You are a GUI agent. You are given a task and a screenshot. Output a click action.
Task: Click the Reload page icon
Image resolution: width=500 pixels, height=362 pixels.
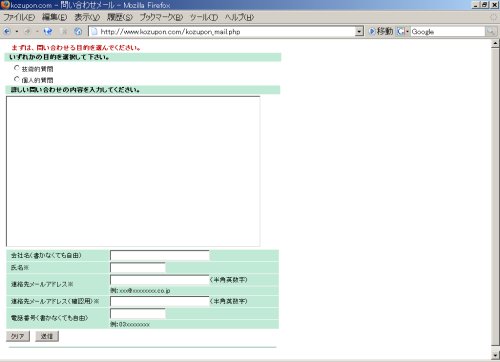[48, 32]
